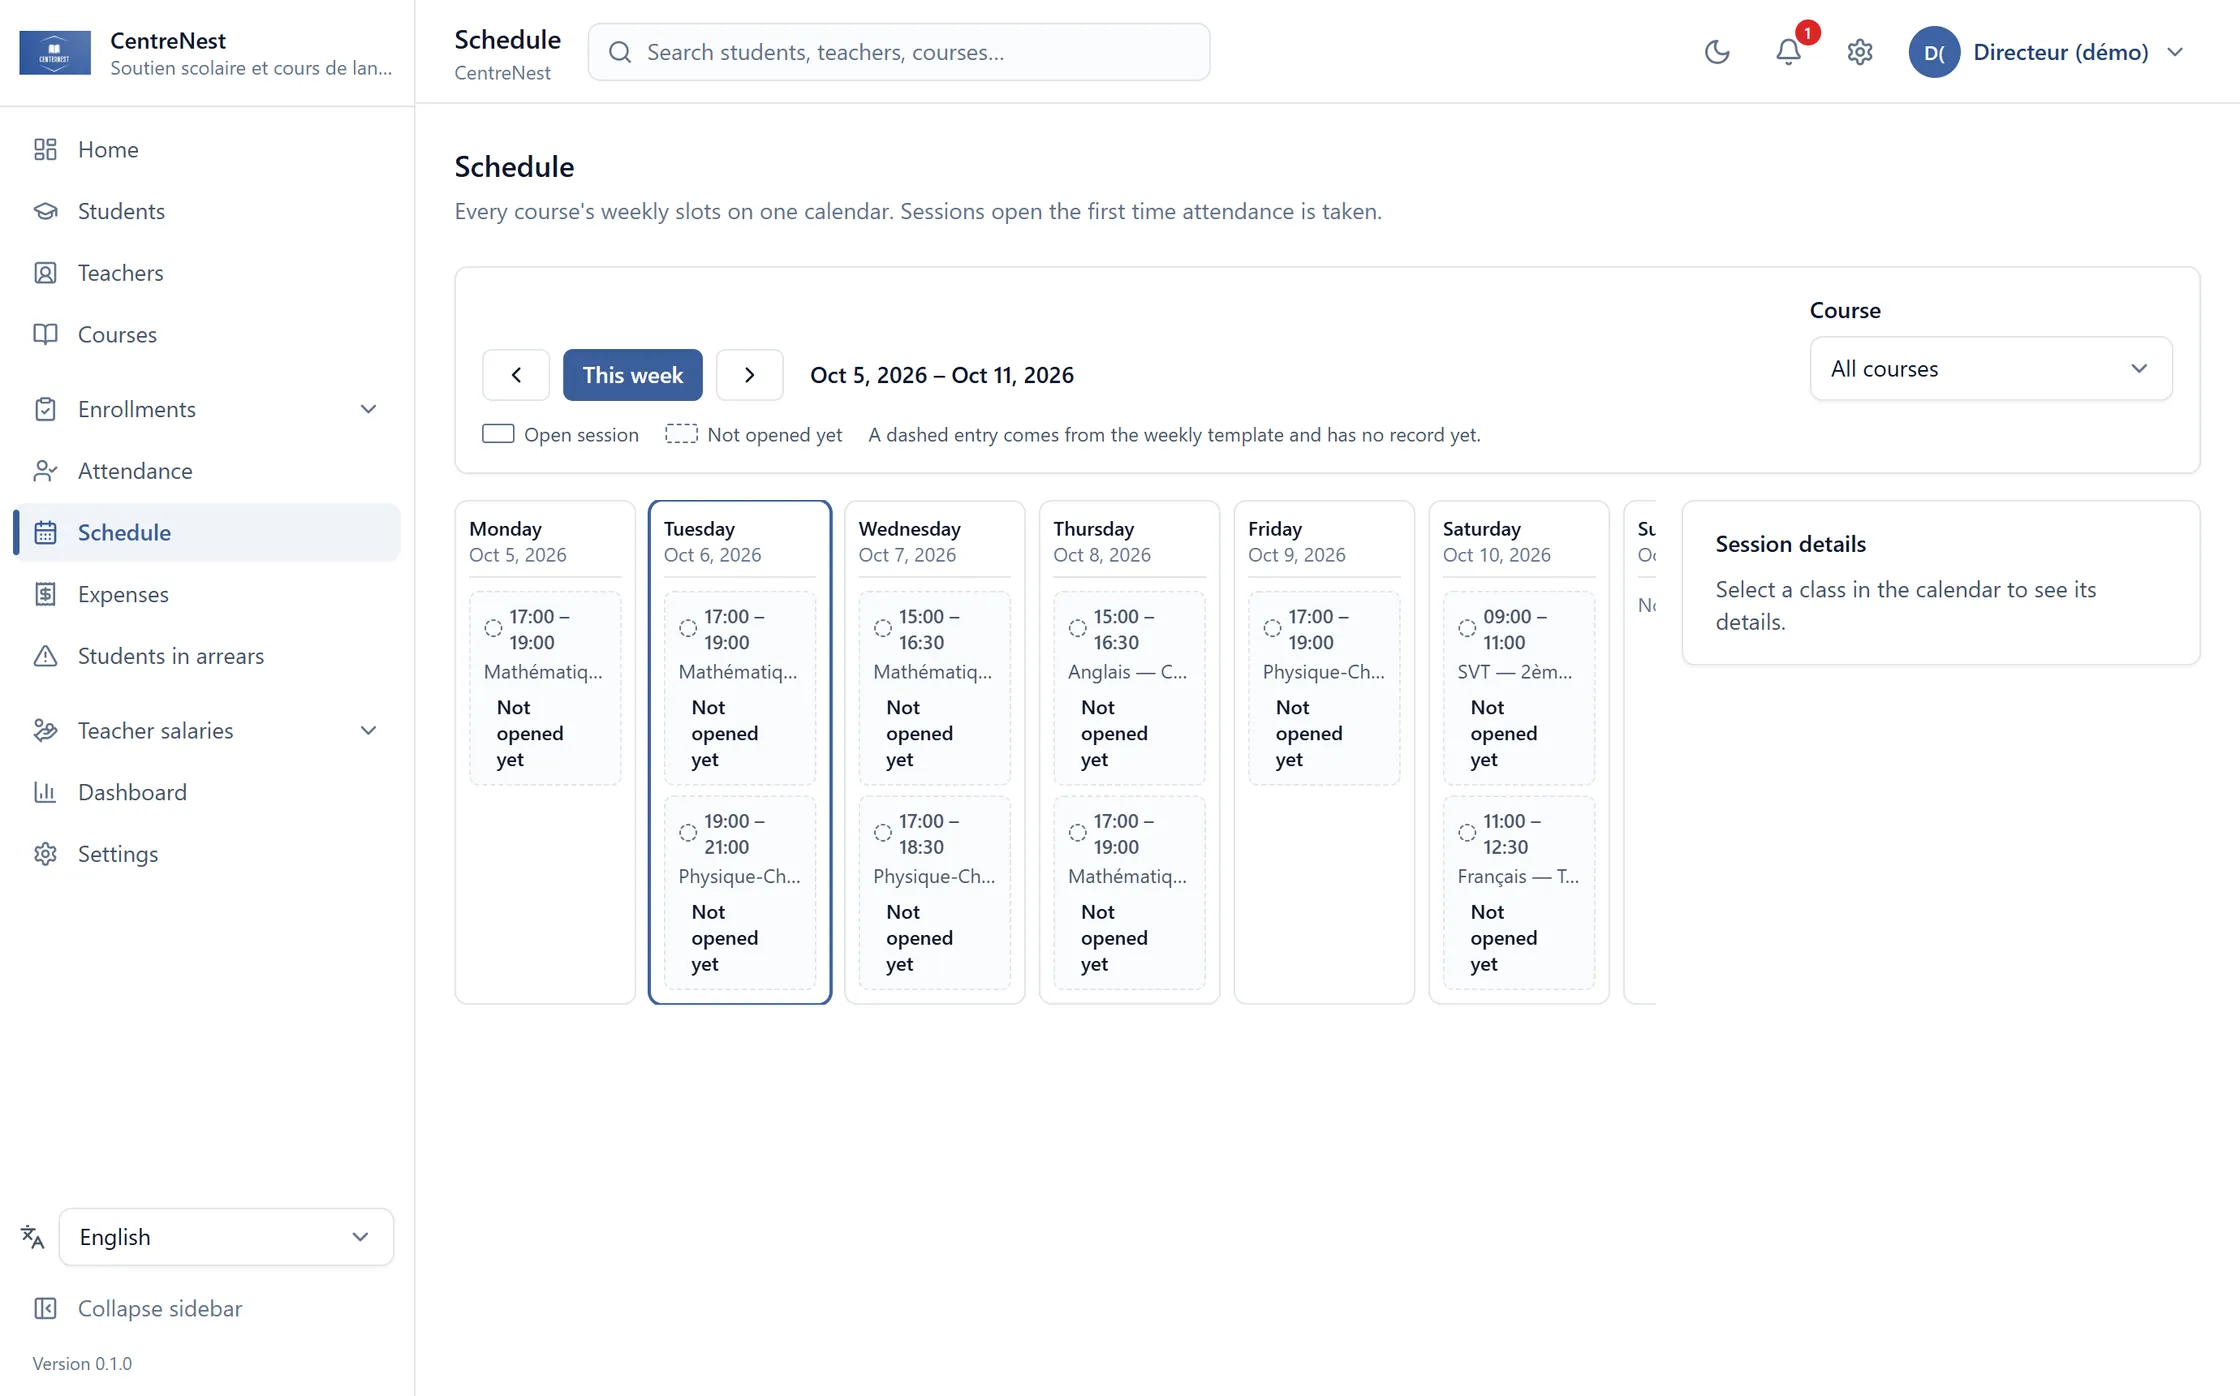Screen dimensions: 2240x1396
Task: Select Friday 17:00 – 19:00 Physique-Chimie session
Action: pyautogui.click(x=1324, y=688)
